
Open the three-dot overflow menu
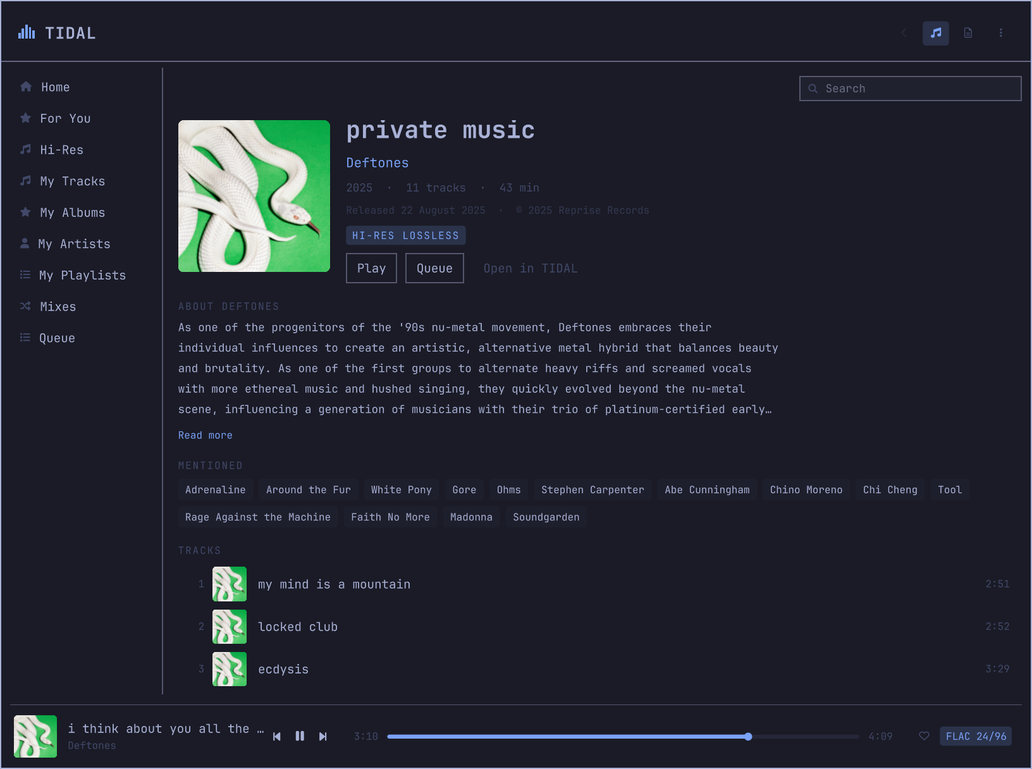[1000, 33]
